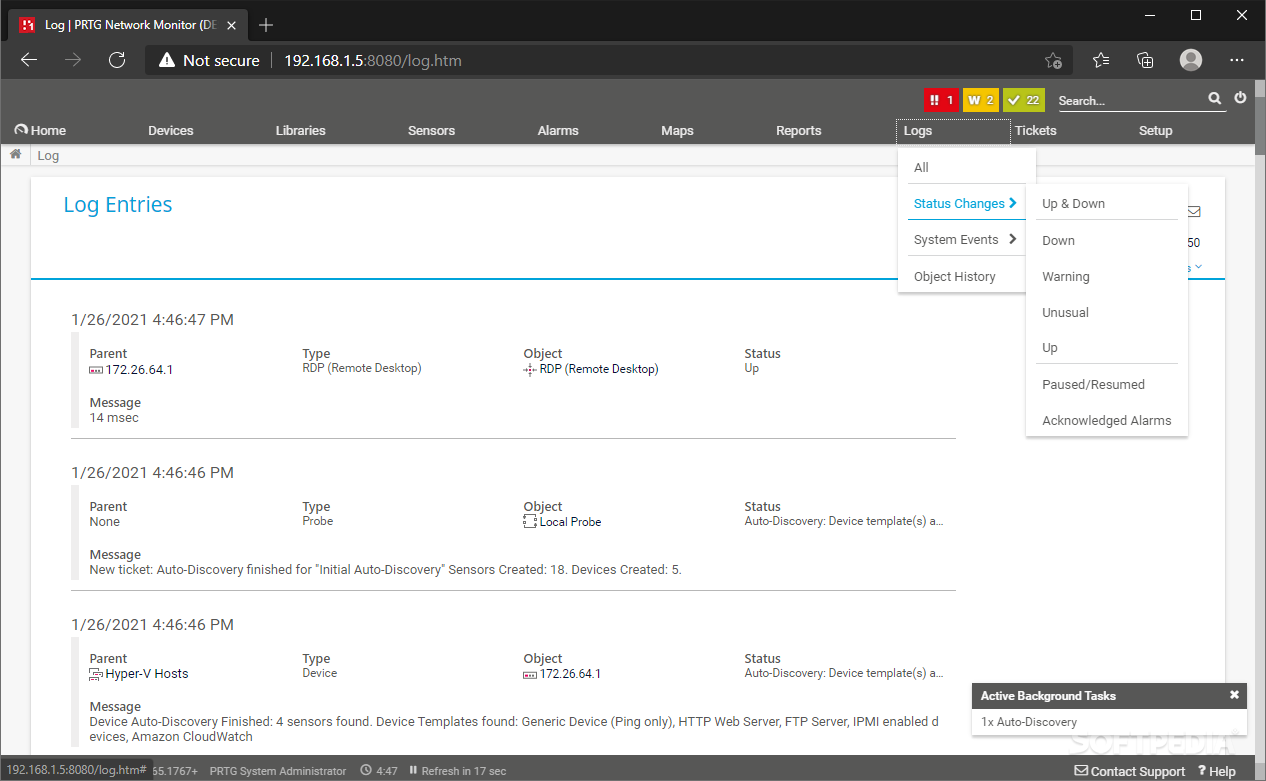Viewport: 1266px width, 781px height.
Task: Expand the Status Changes submenu
Action: (x=965, y=203)
